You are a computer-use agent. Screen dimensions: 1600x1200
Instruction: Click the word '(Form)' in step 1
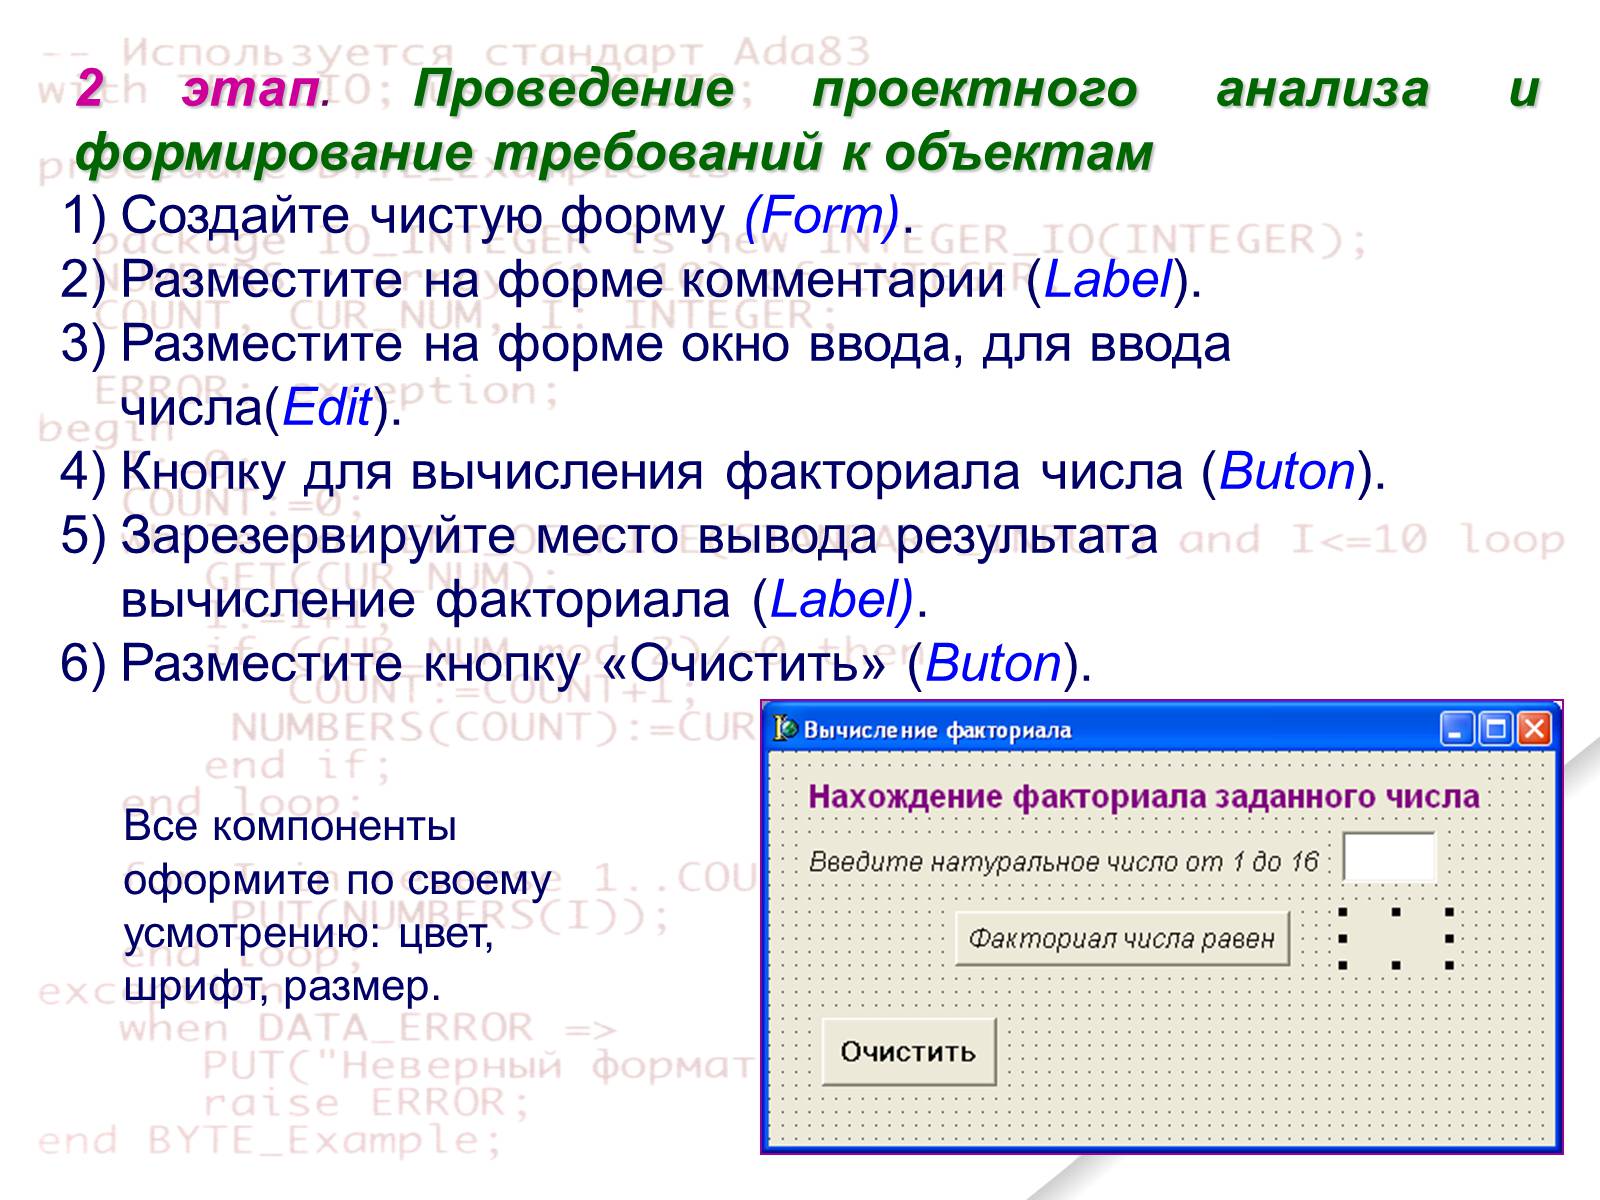[822, 215]
